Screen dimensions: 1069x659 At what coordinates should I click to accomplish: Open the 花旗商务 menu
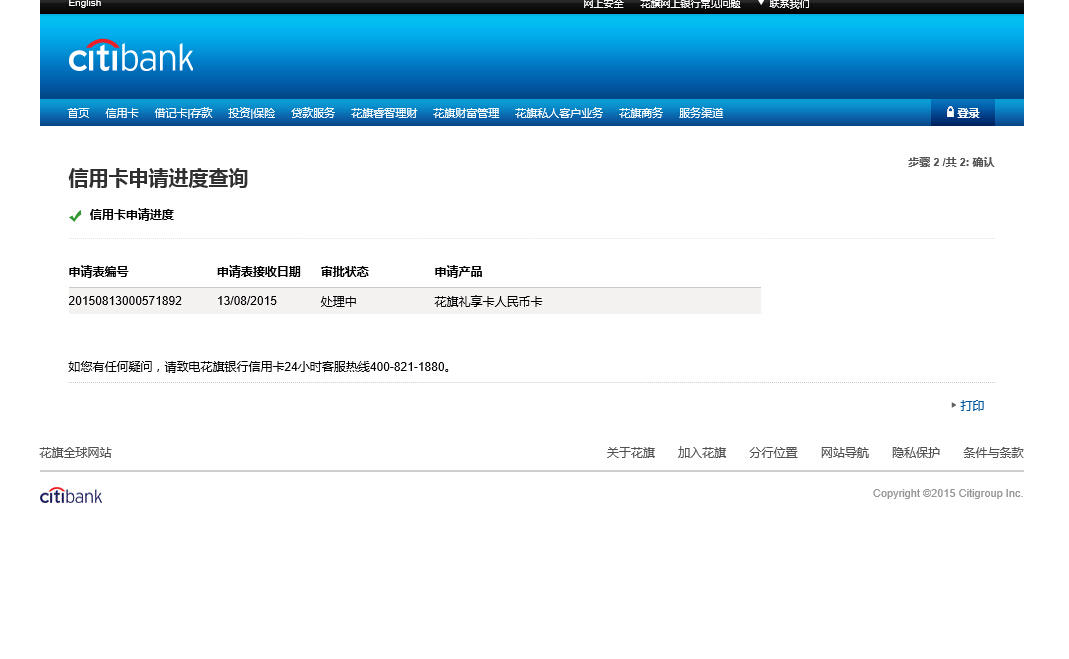point(641,113)
